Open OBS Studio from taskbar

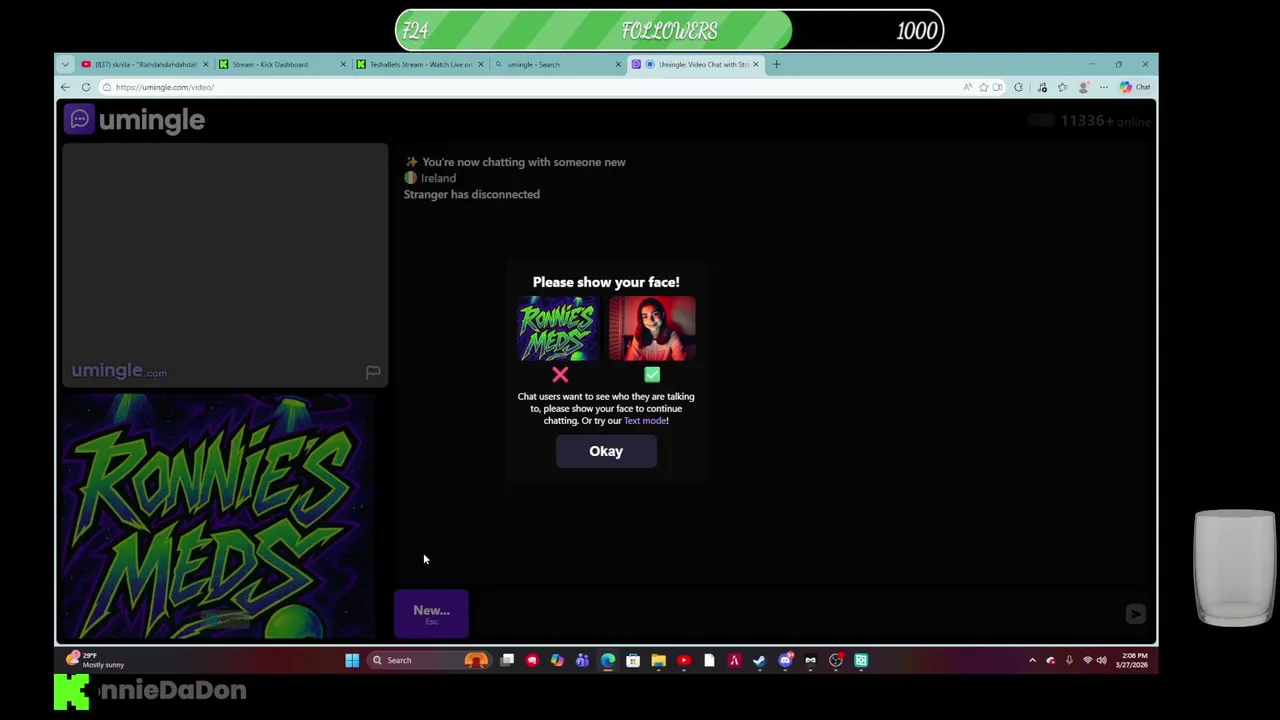click(x=835, y=660)
